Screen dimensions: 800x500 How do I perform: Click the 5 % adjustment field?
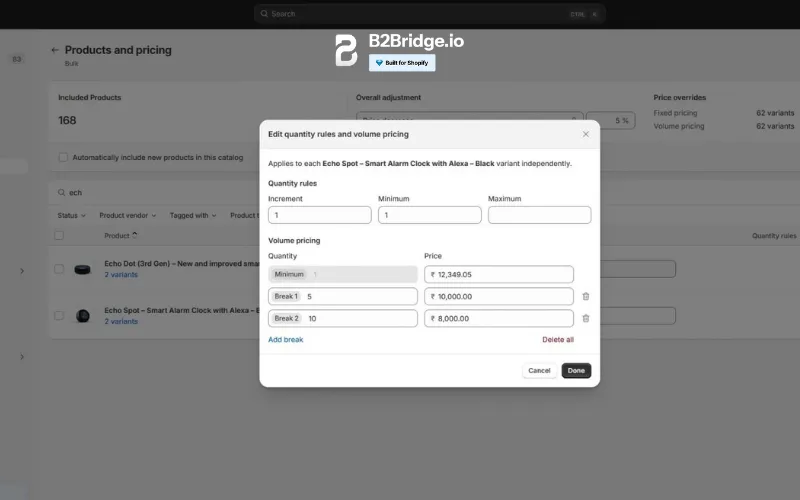[611, 120]
